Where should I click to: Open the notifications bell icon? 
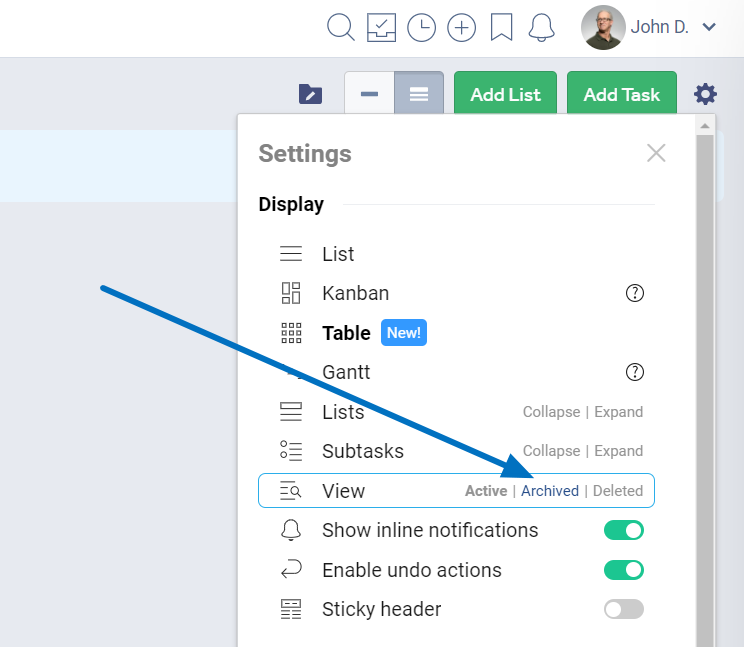tap(541, 27)
